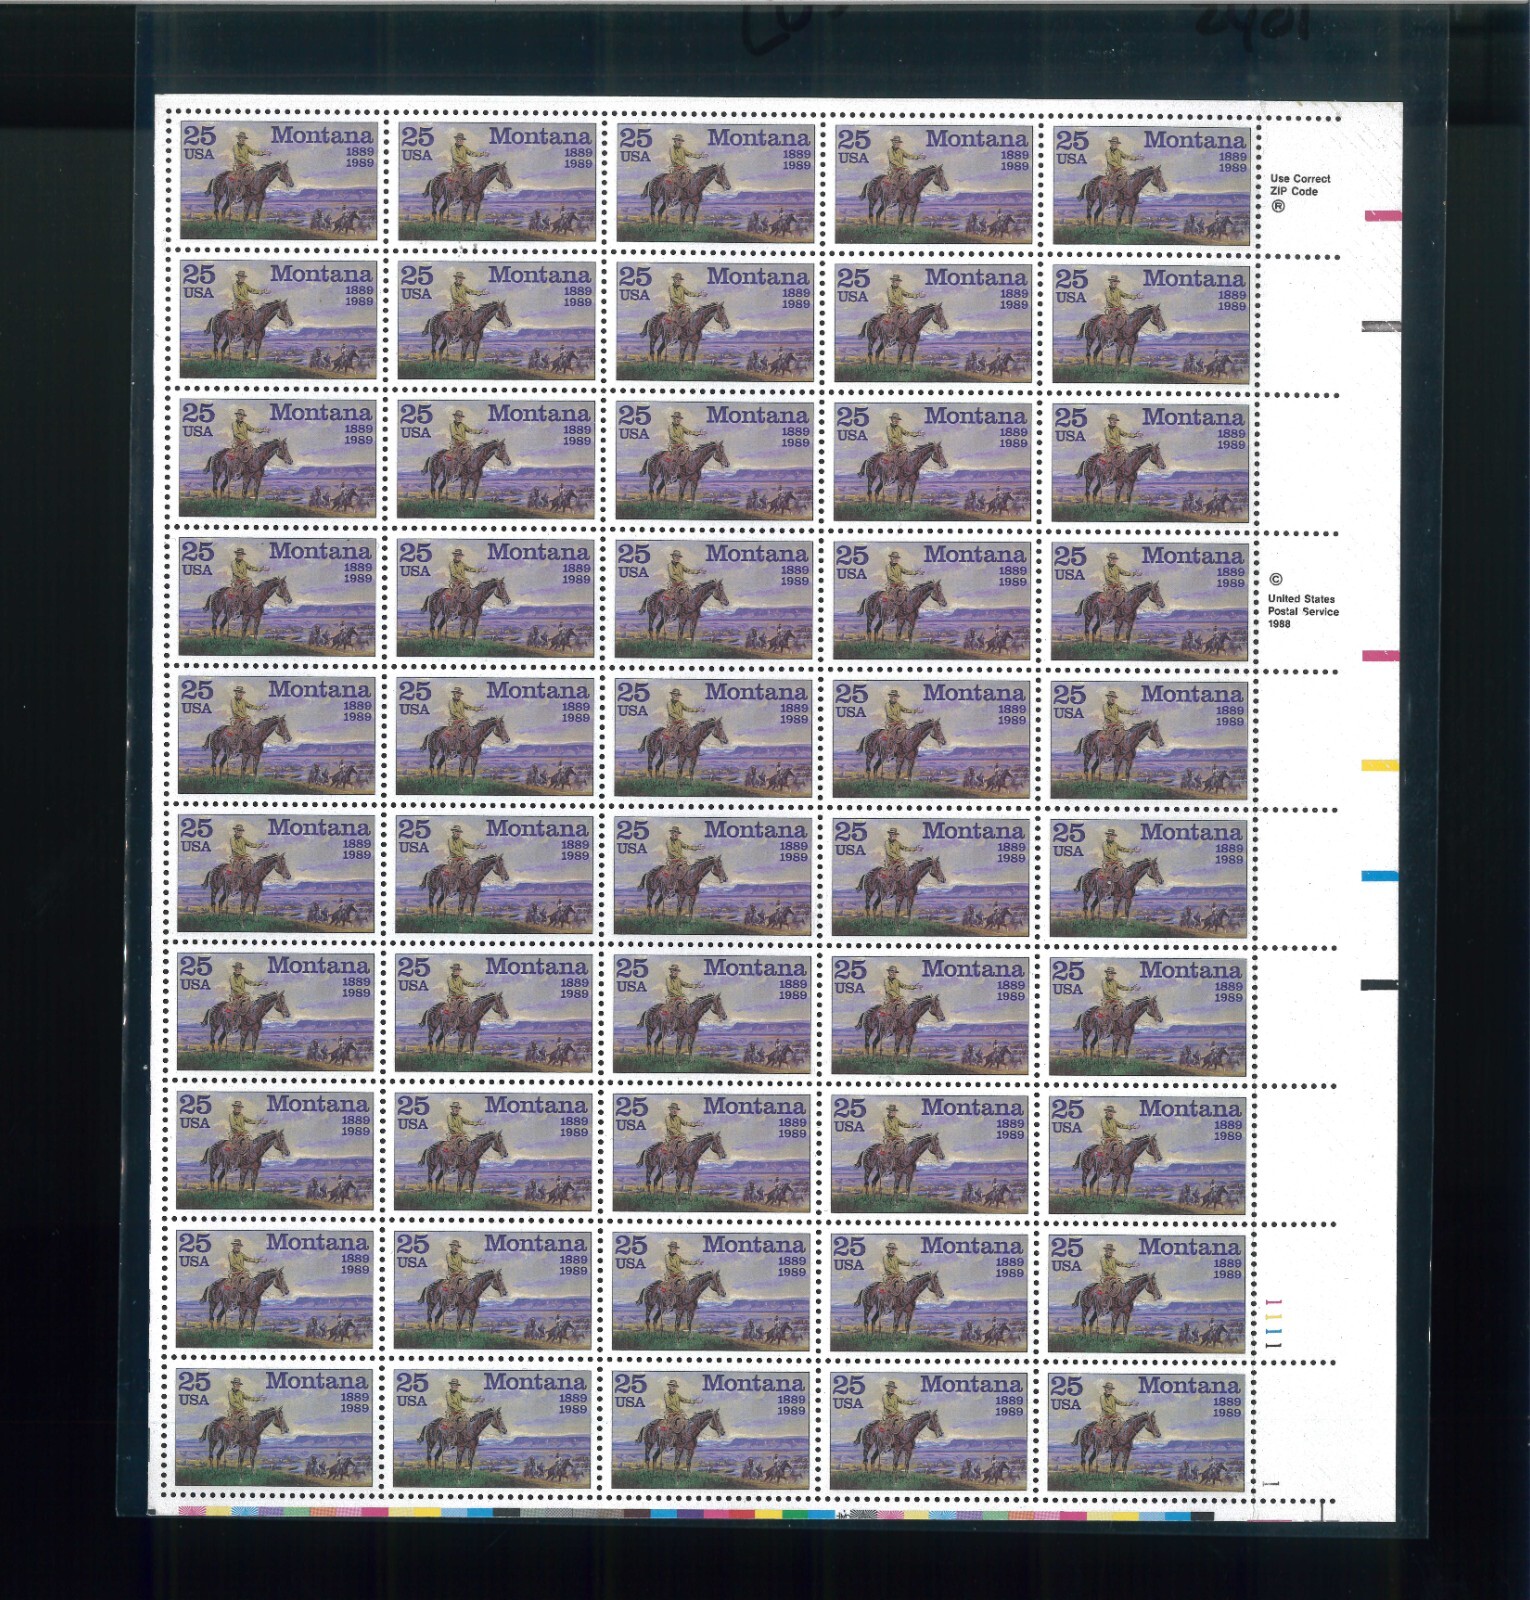Click the magenta color bar beside ZIP Code text
Image resolution: width=1530 pixels, height=1600 pixels.
pos(1382,216)
